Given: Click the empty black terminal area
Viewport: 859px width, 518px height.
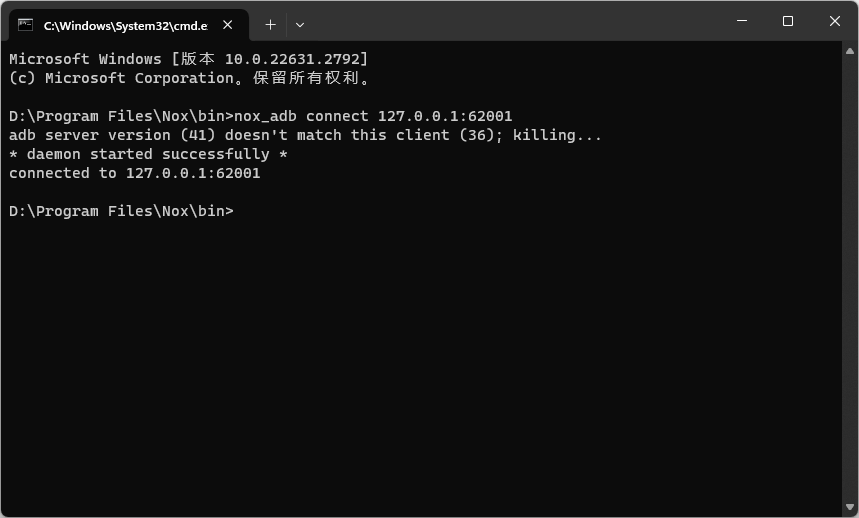Looking at the screenshot, I should 422,361.
